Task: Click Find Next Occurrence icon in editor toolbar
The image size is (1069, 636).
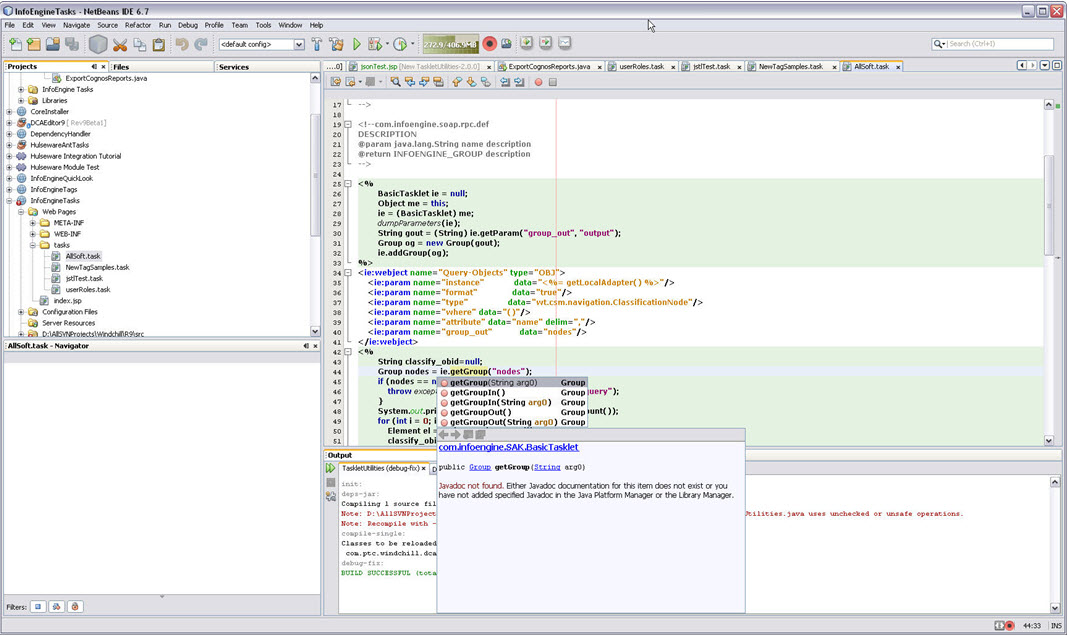Action: click(x=424, y=82)
